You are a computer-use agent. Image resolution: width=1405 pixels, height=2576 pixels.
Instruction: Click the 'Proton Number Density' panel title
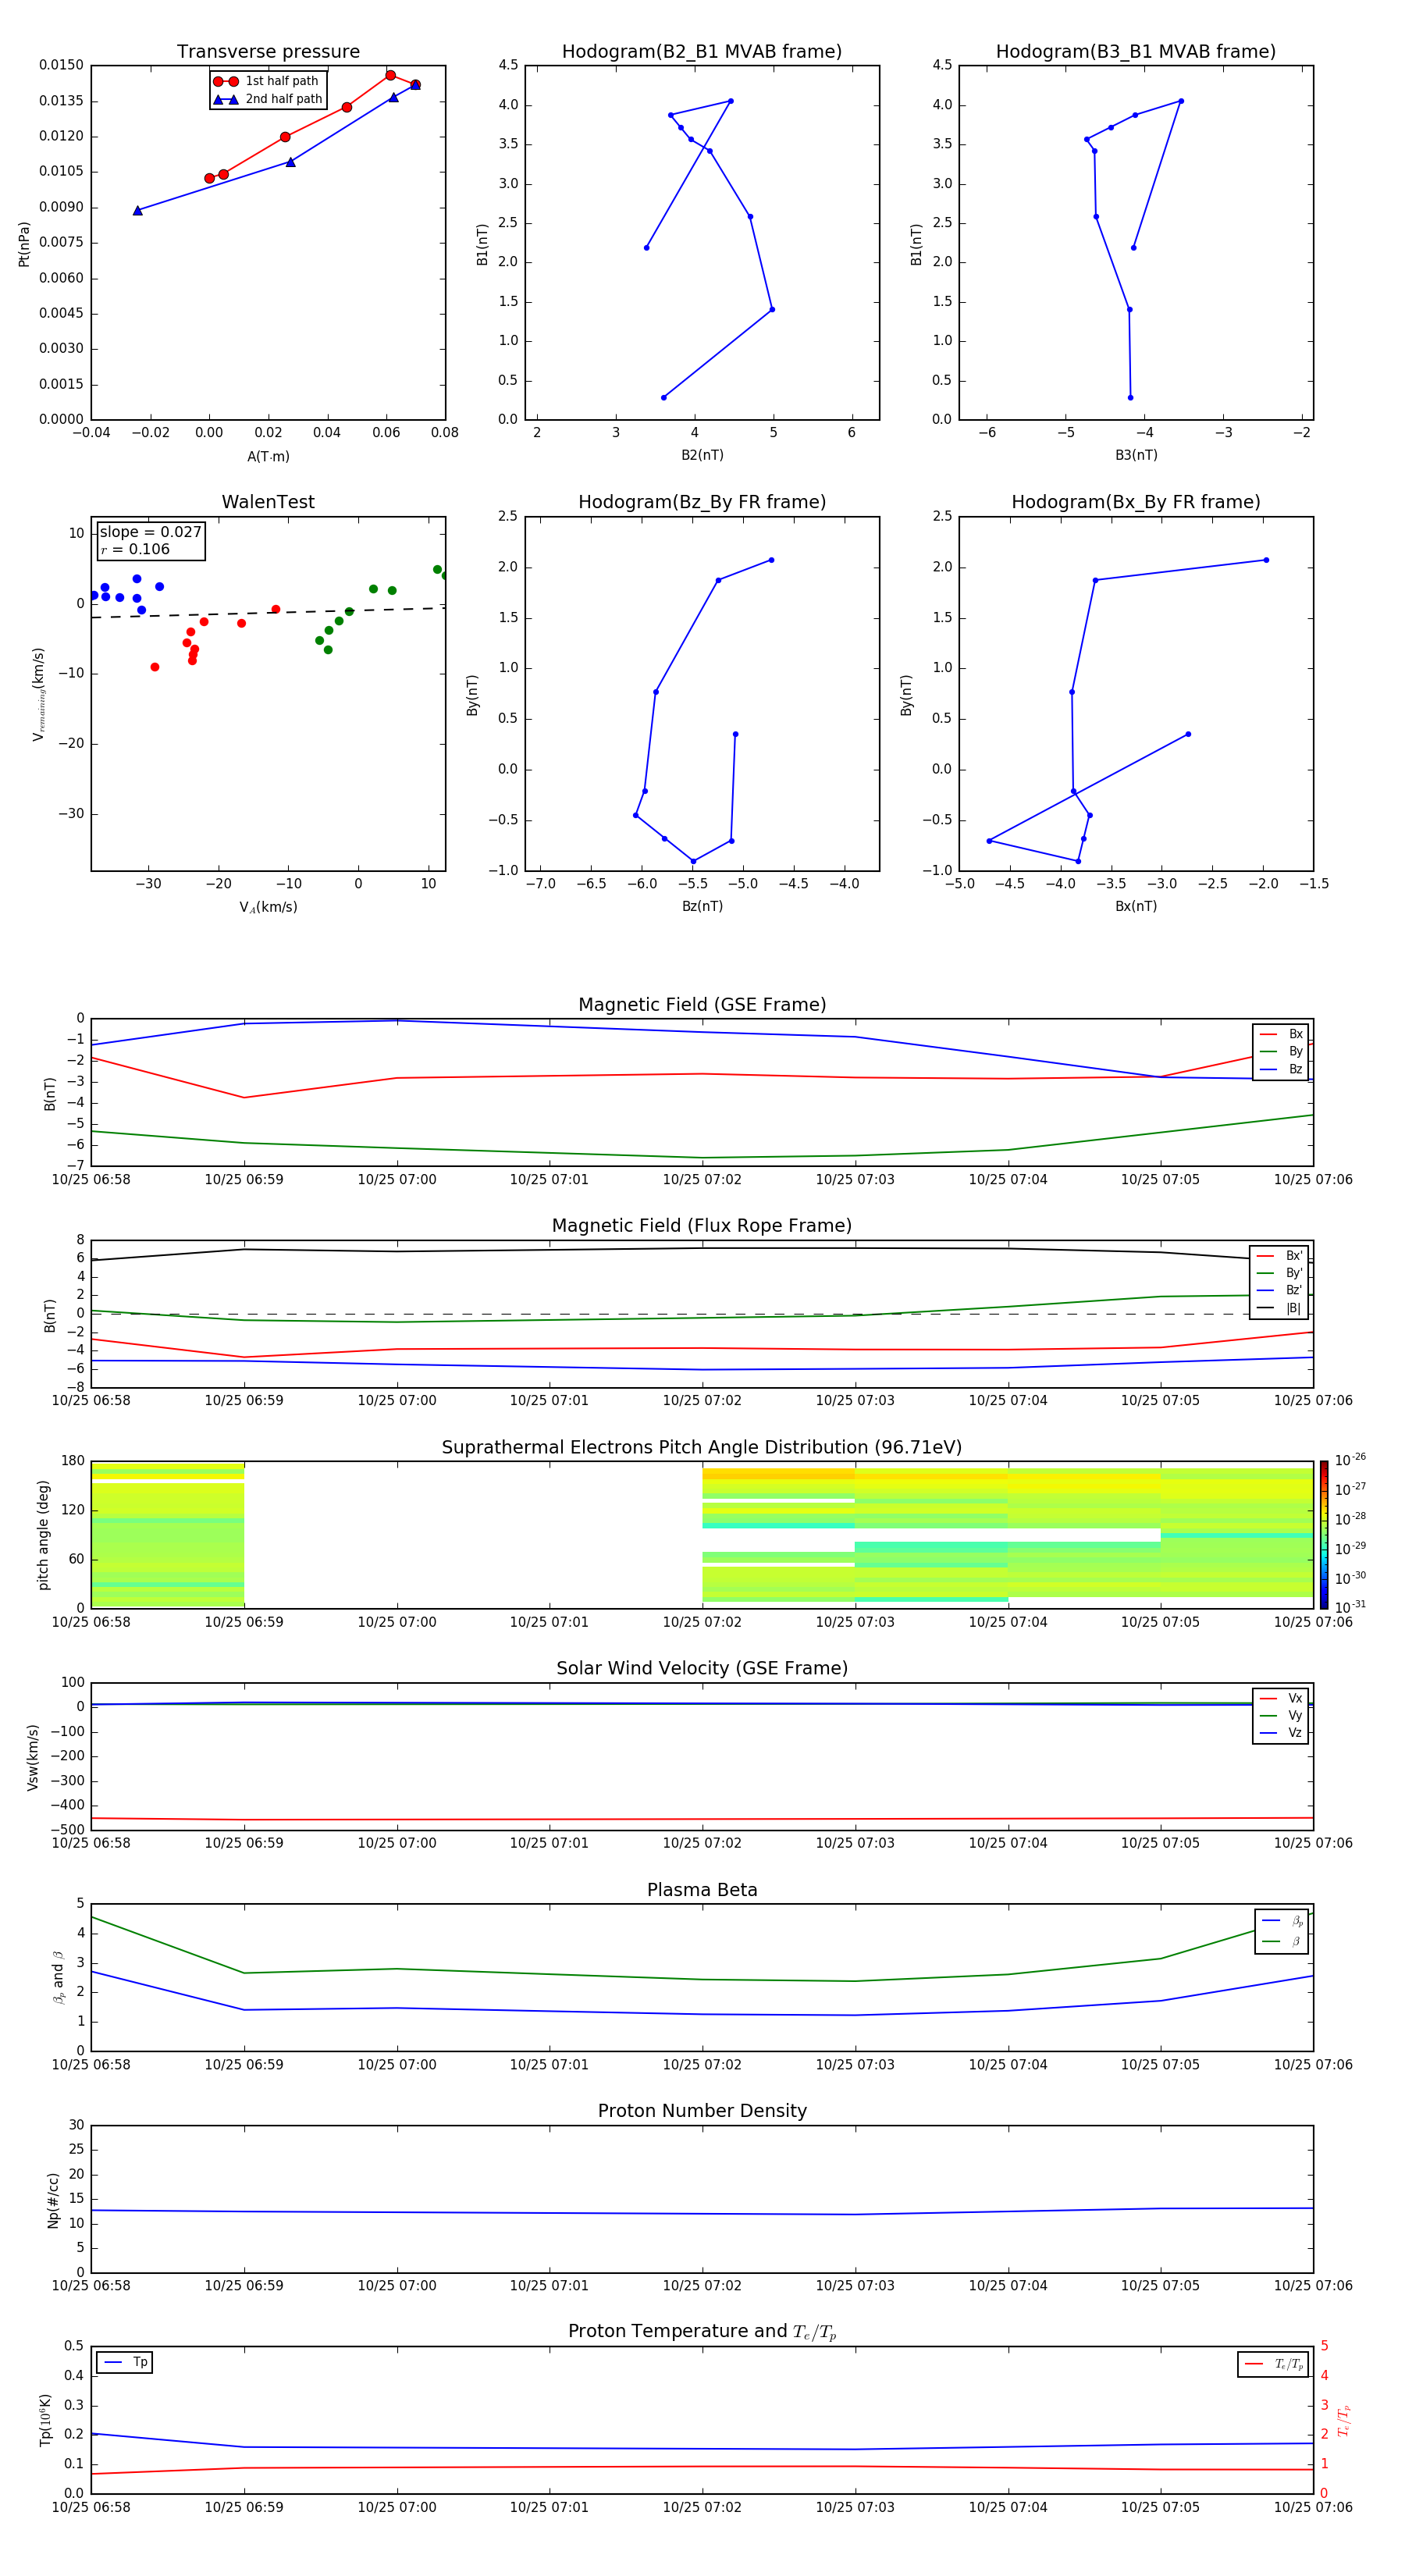[x=702, y=2111]
